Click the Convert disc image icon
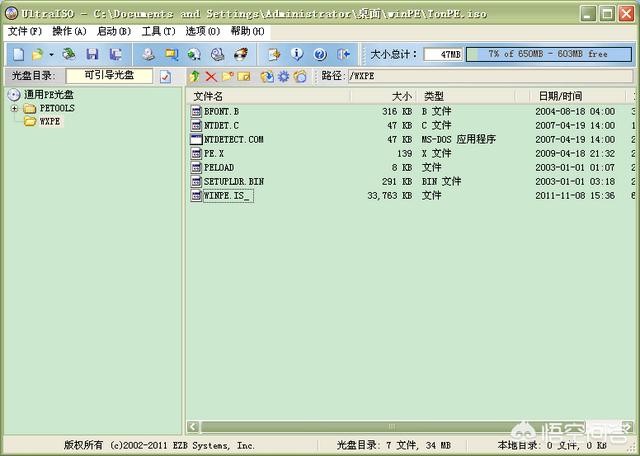This screenshot has width=640, height=456. coord(194,54)
